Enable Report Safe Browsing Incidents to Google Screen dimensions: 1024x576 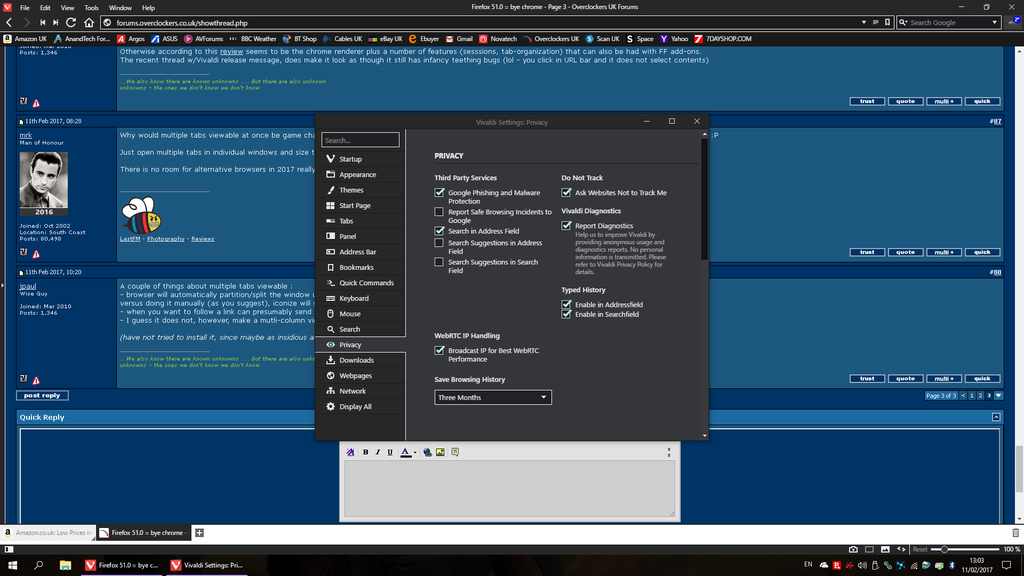click(x=439, y=212)
